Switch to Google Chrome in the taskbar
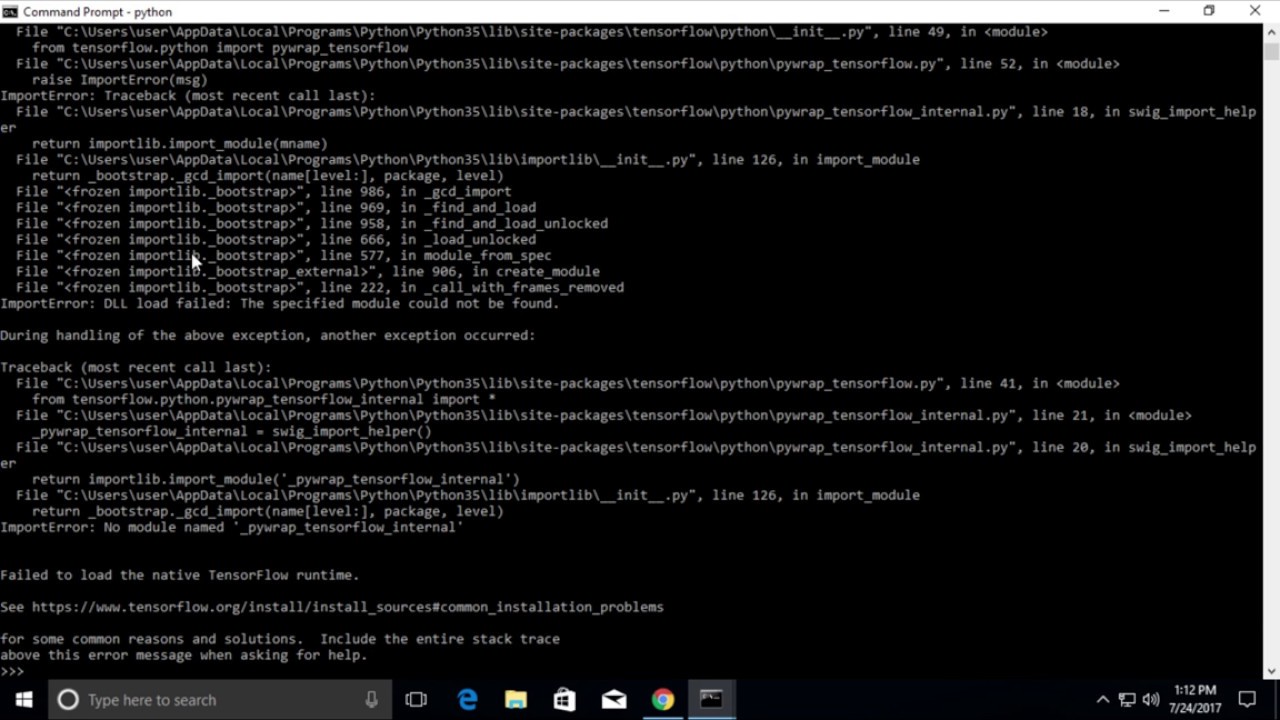This screenshot has height=720, width=1280. tap(663, 699)
